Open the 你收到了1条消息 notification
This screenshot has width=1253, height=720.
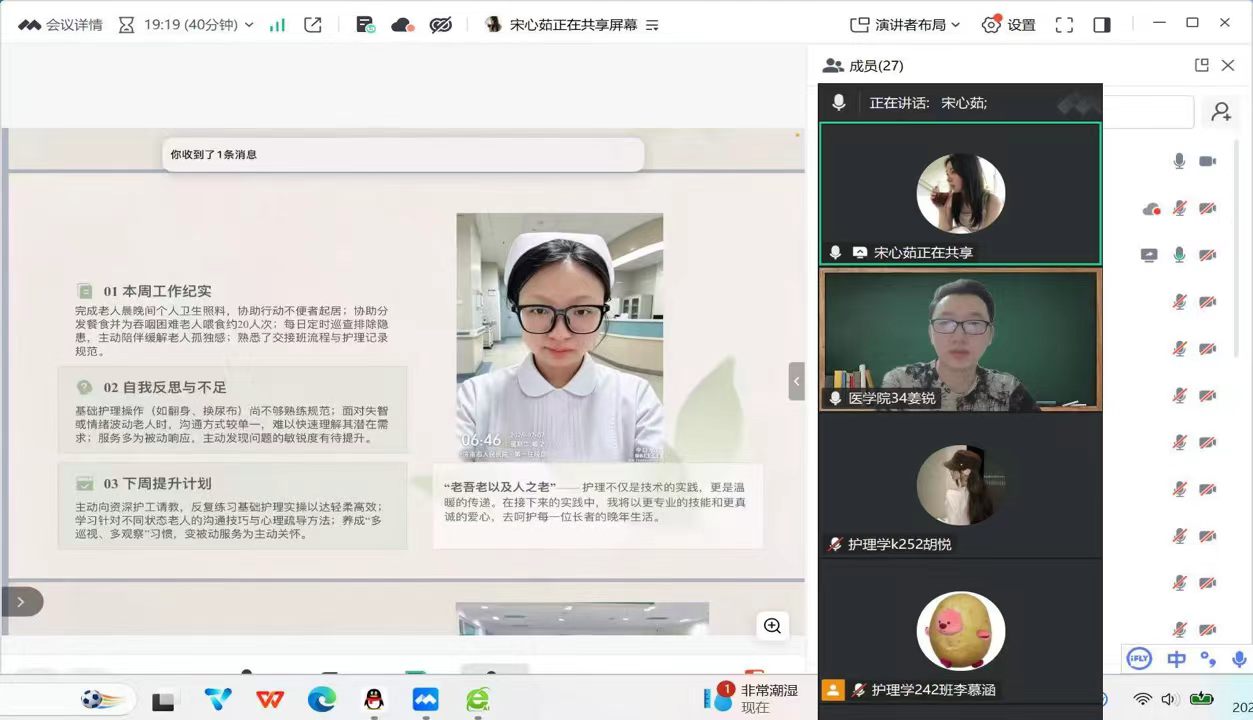(x=403, y=155)
